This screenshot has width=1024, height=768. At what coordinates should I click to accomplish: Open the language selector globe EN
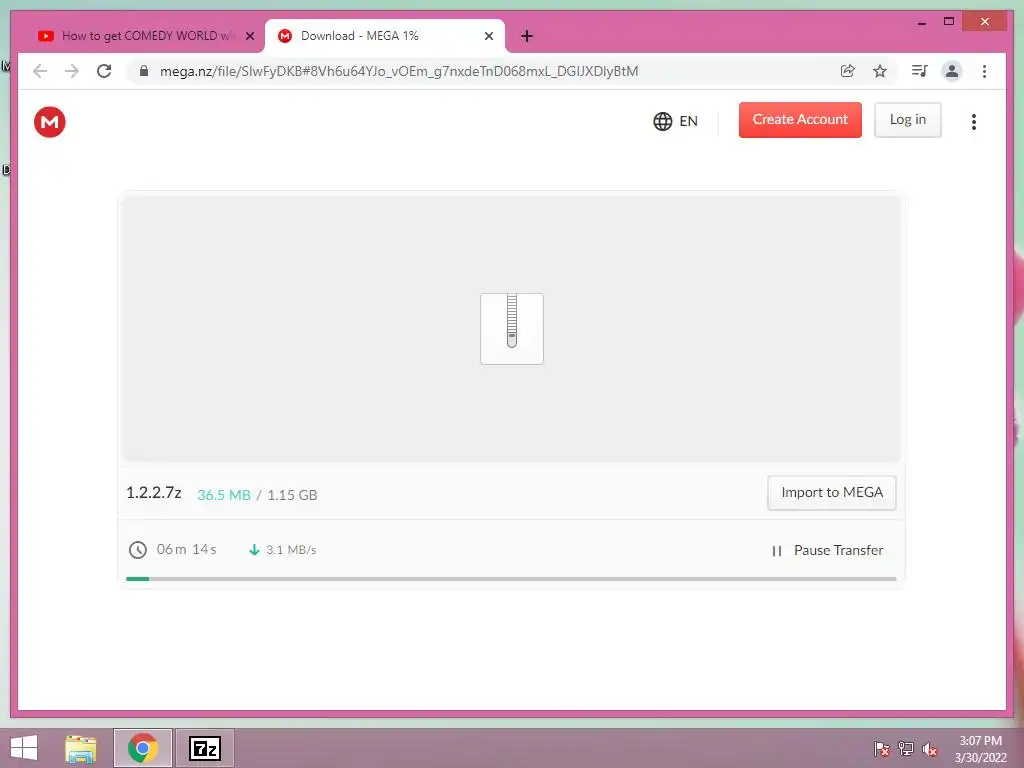pos(675,121)
